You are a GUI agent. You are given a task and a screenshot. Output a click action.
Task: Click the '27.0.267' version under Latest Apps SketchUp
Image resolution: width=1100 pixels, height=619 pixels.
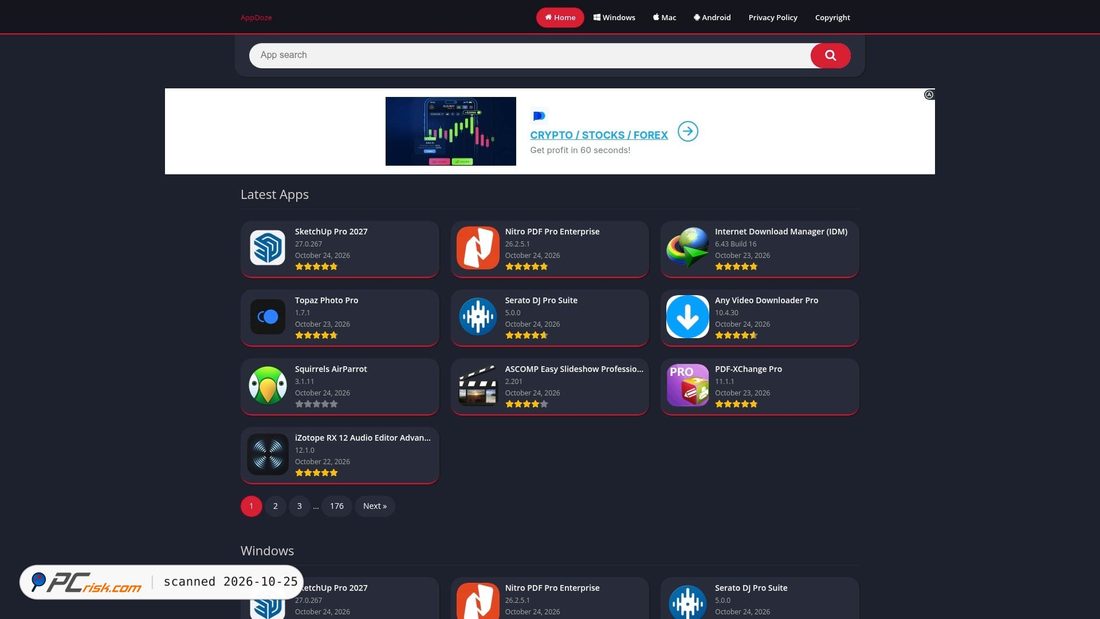[x=308, y=244]
